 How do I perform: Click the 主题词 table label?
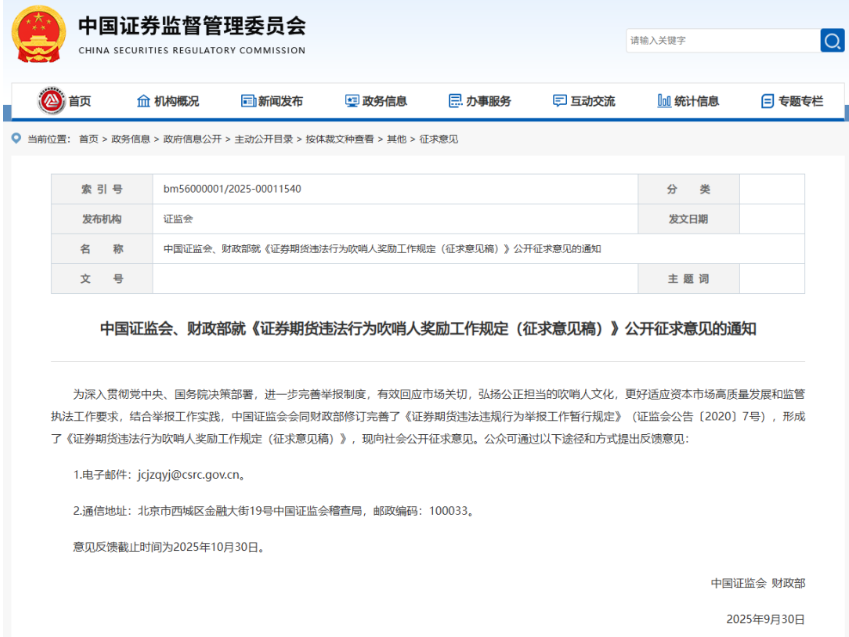688,278
